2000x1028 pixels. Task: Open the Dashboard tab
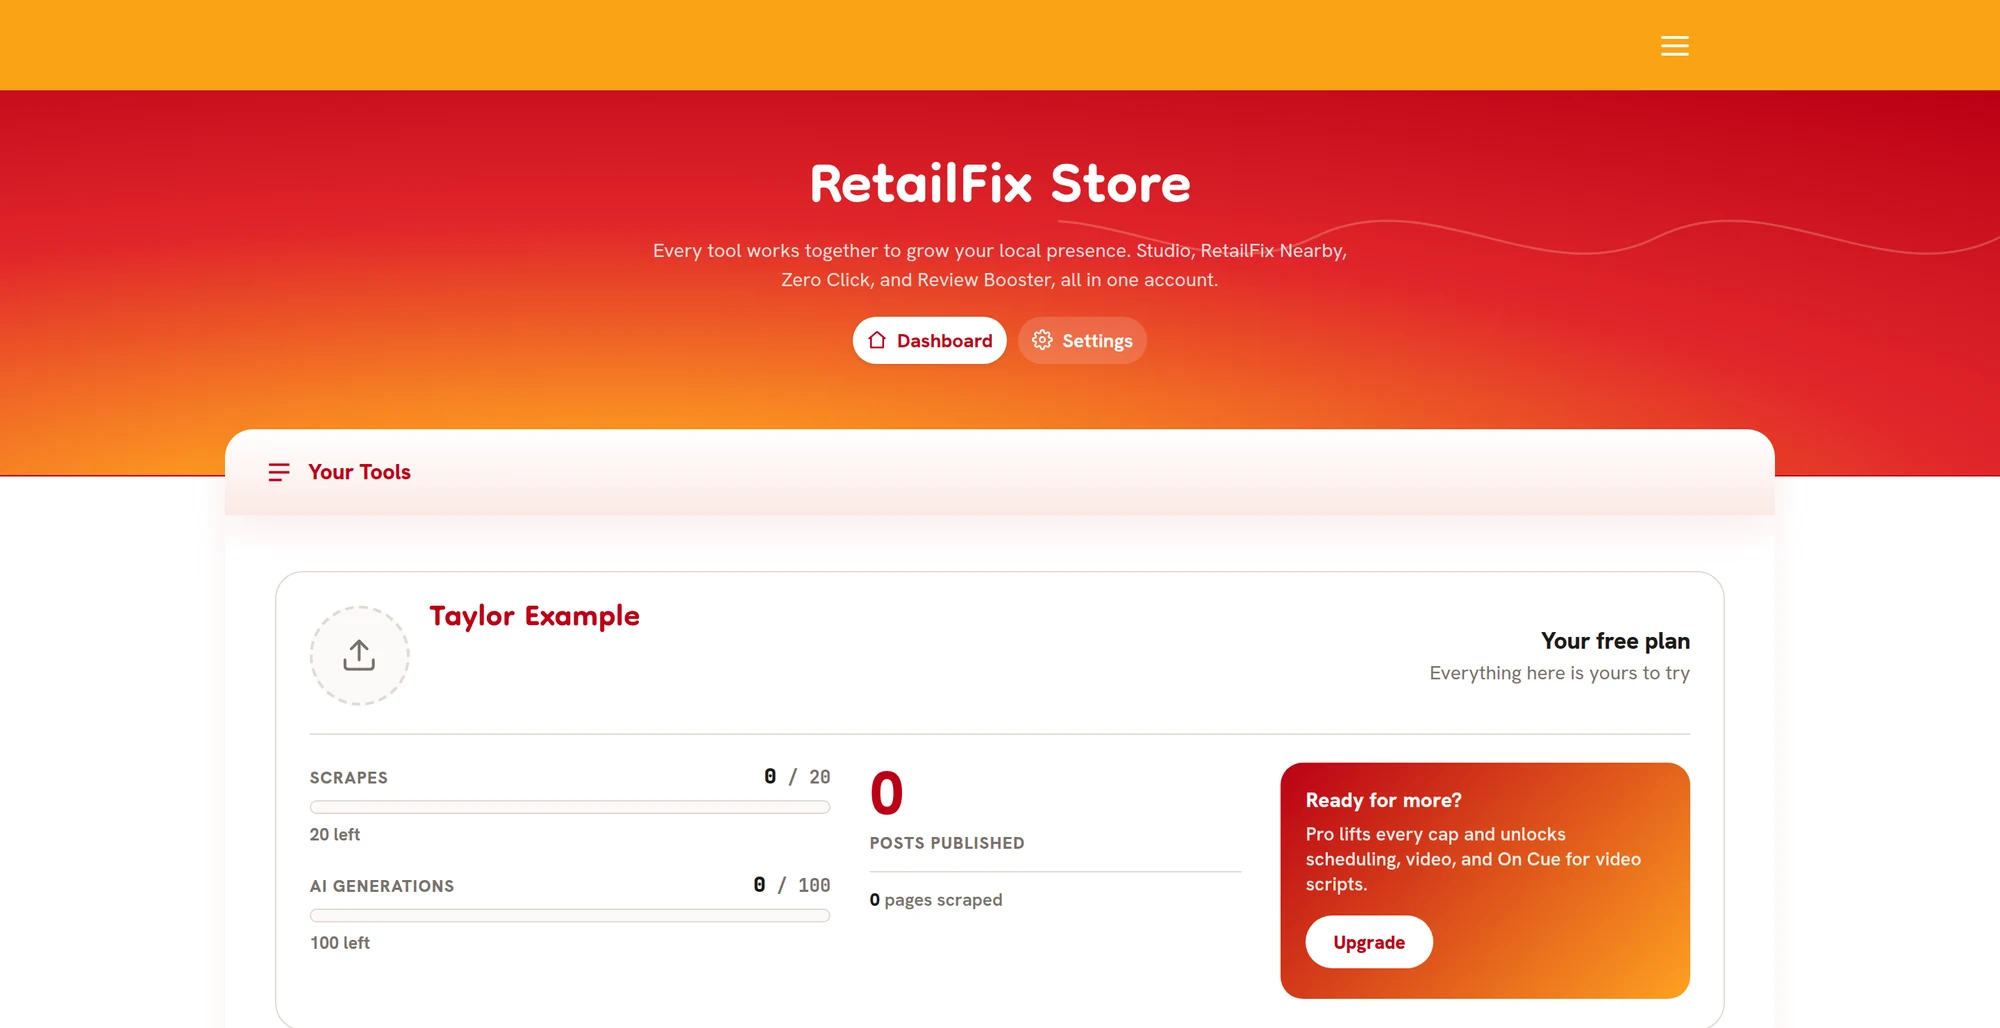click(929, 341)
